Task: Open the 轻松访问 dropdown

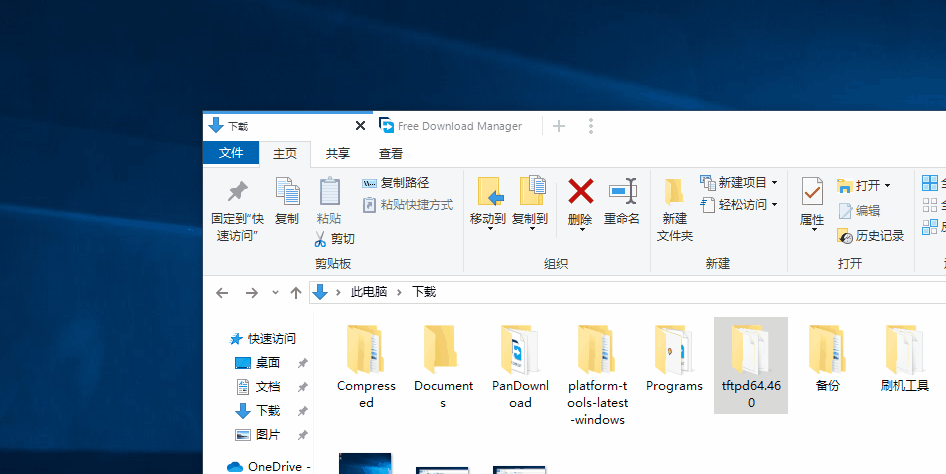Action: [x=739, y=205]
